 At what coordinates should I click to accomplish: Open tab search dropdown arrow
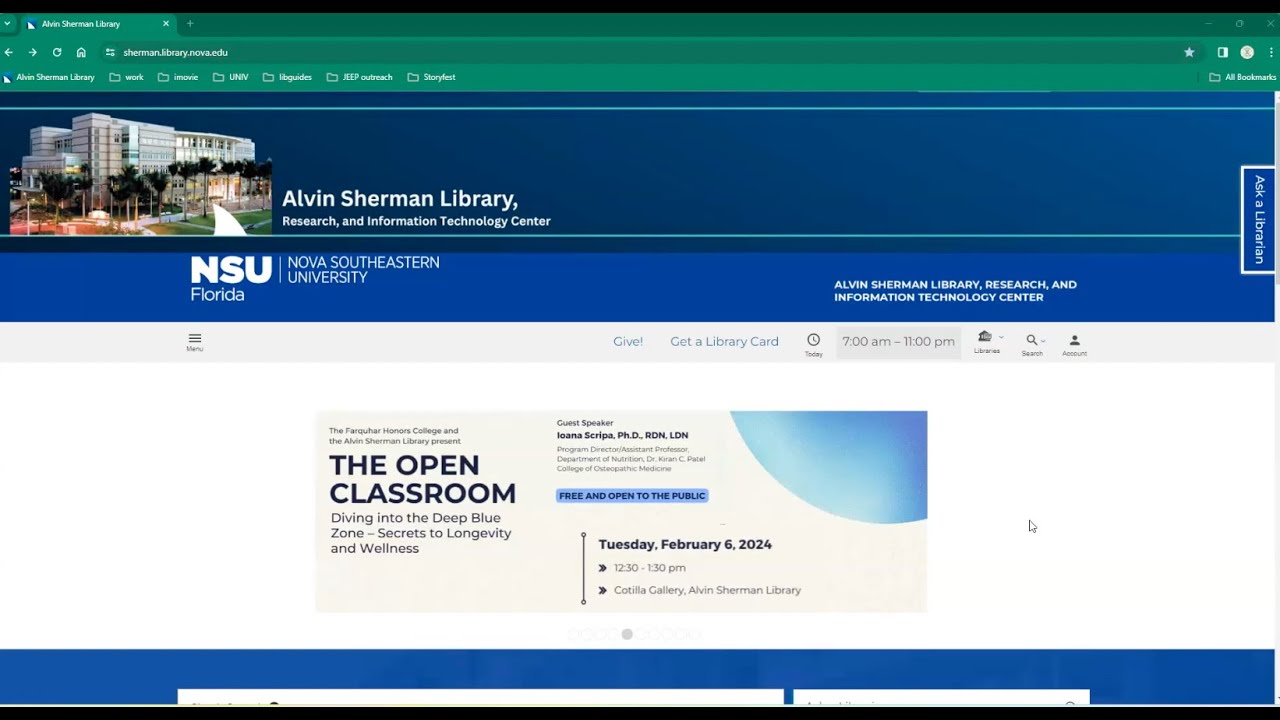tap(7, 23)
